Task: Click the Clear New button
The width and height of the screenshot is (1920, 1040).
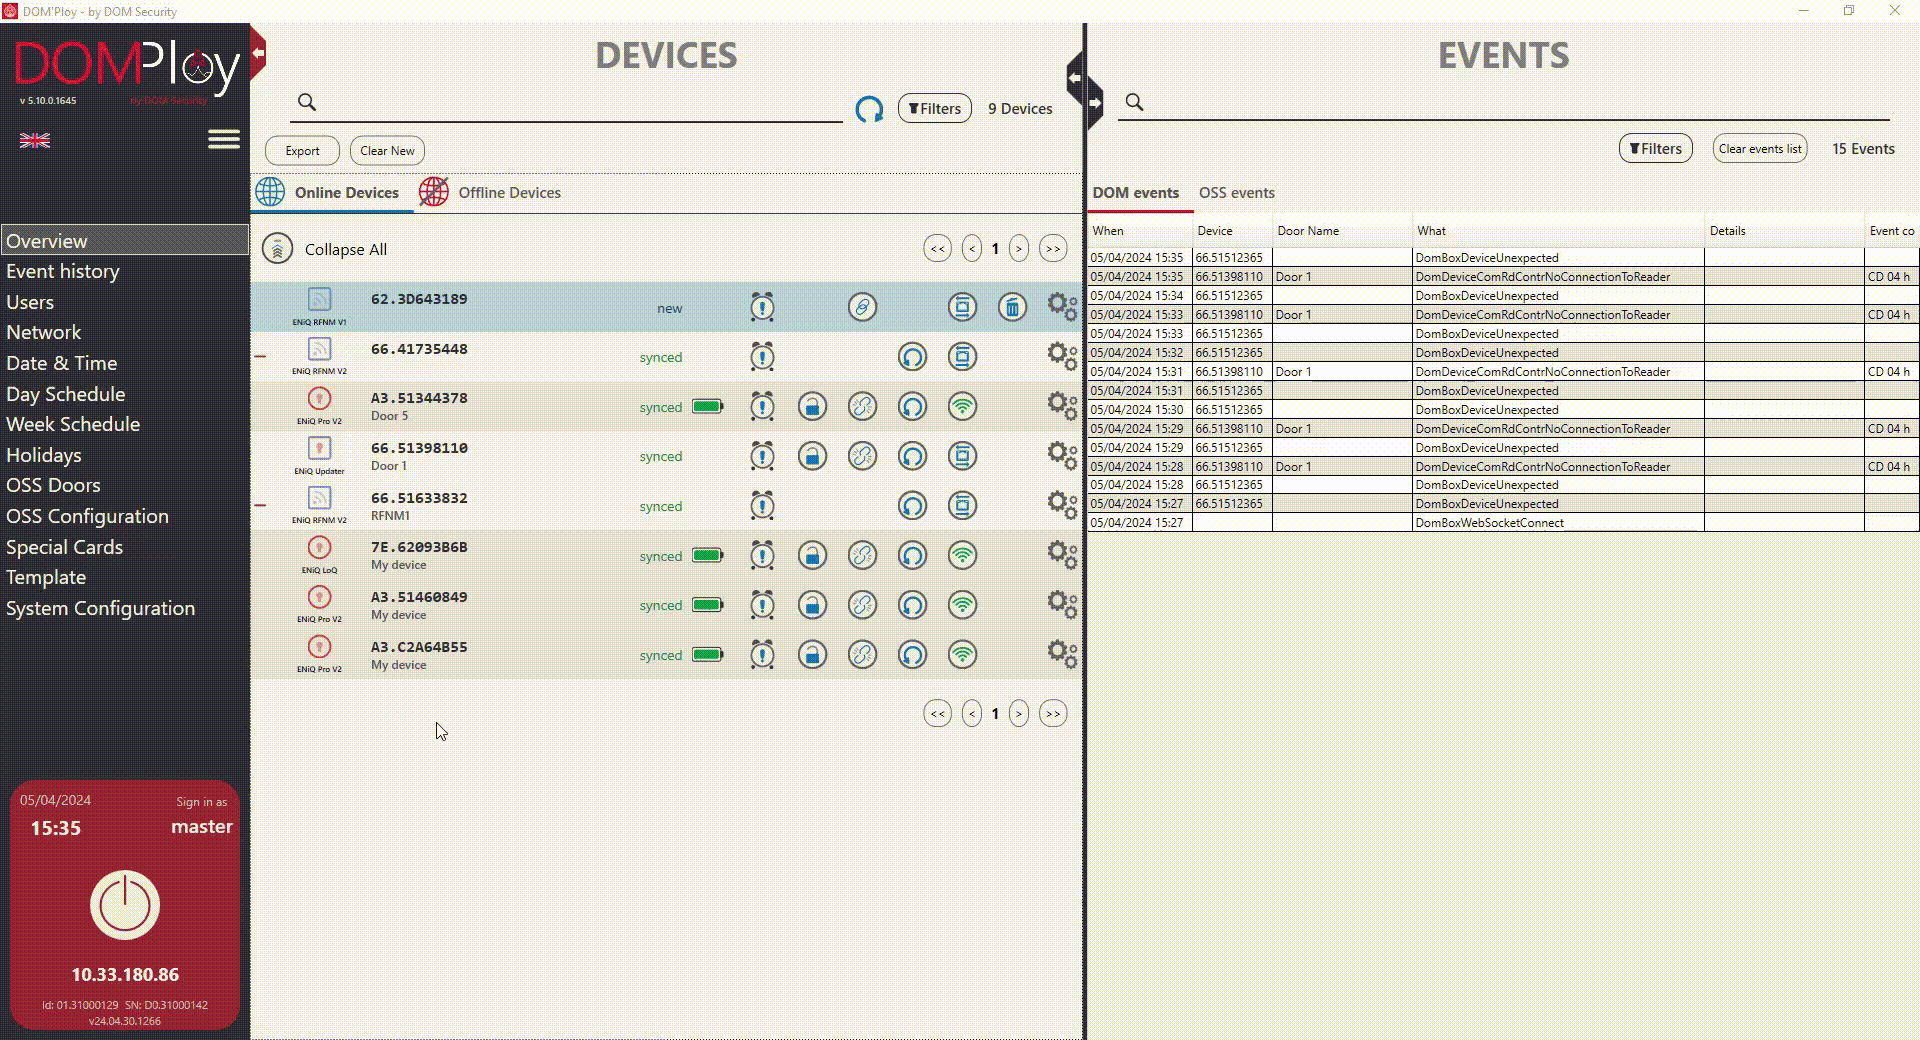Action: click(387, 151)
